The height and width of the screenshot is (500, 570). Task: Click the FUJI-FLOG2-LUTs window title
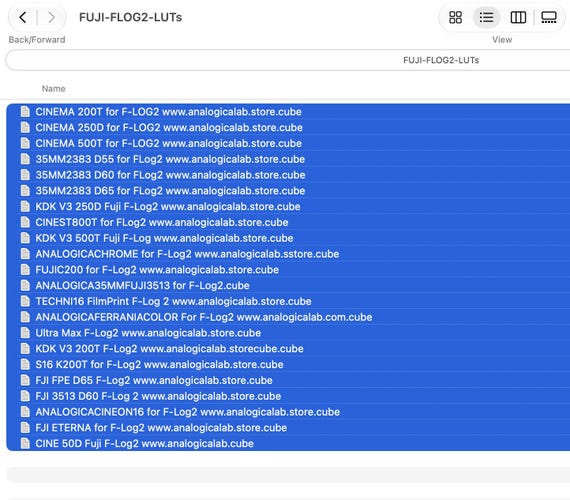tap(131, 17)
